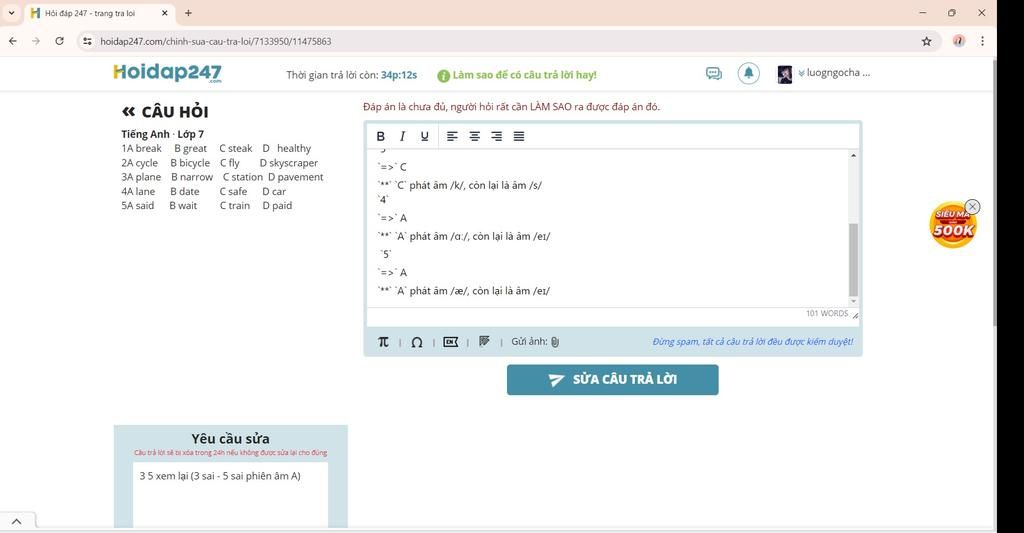Viewport: 1024px width, 533px height.
Task: Click browser forward arrow
Action: (x=36, y=41)
